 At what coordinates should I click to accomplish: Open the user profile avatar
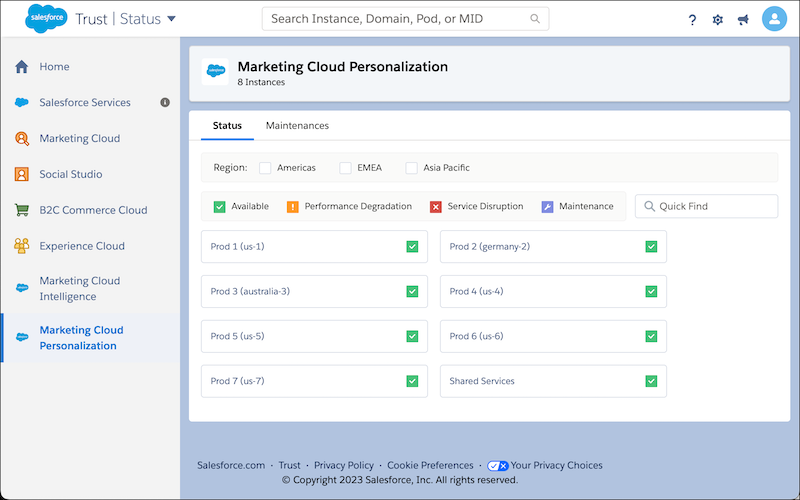pyautogui.click(x=774, y=19)
